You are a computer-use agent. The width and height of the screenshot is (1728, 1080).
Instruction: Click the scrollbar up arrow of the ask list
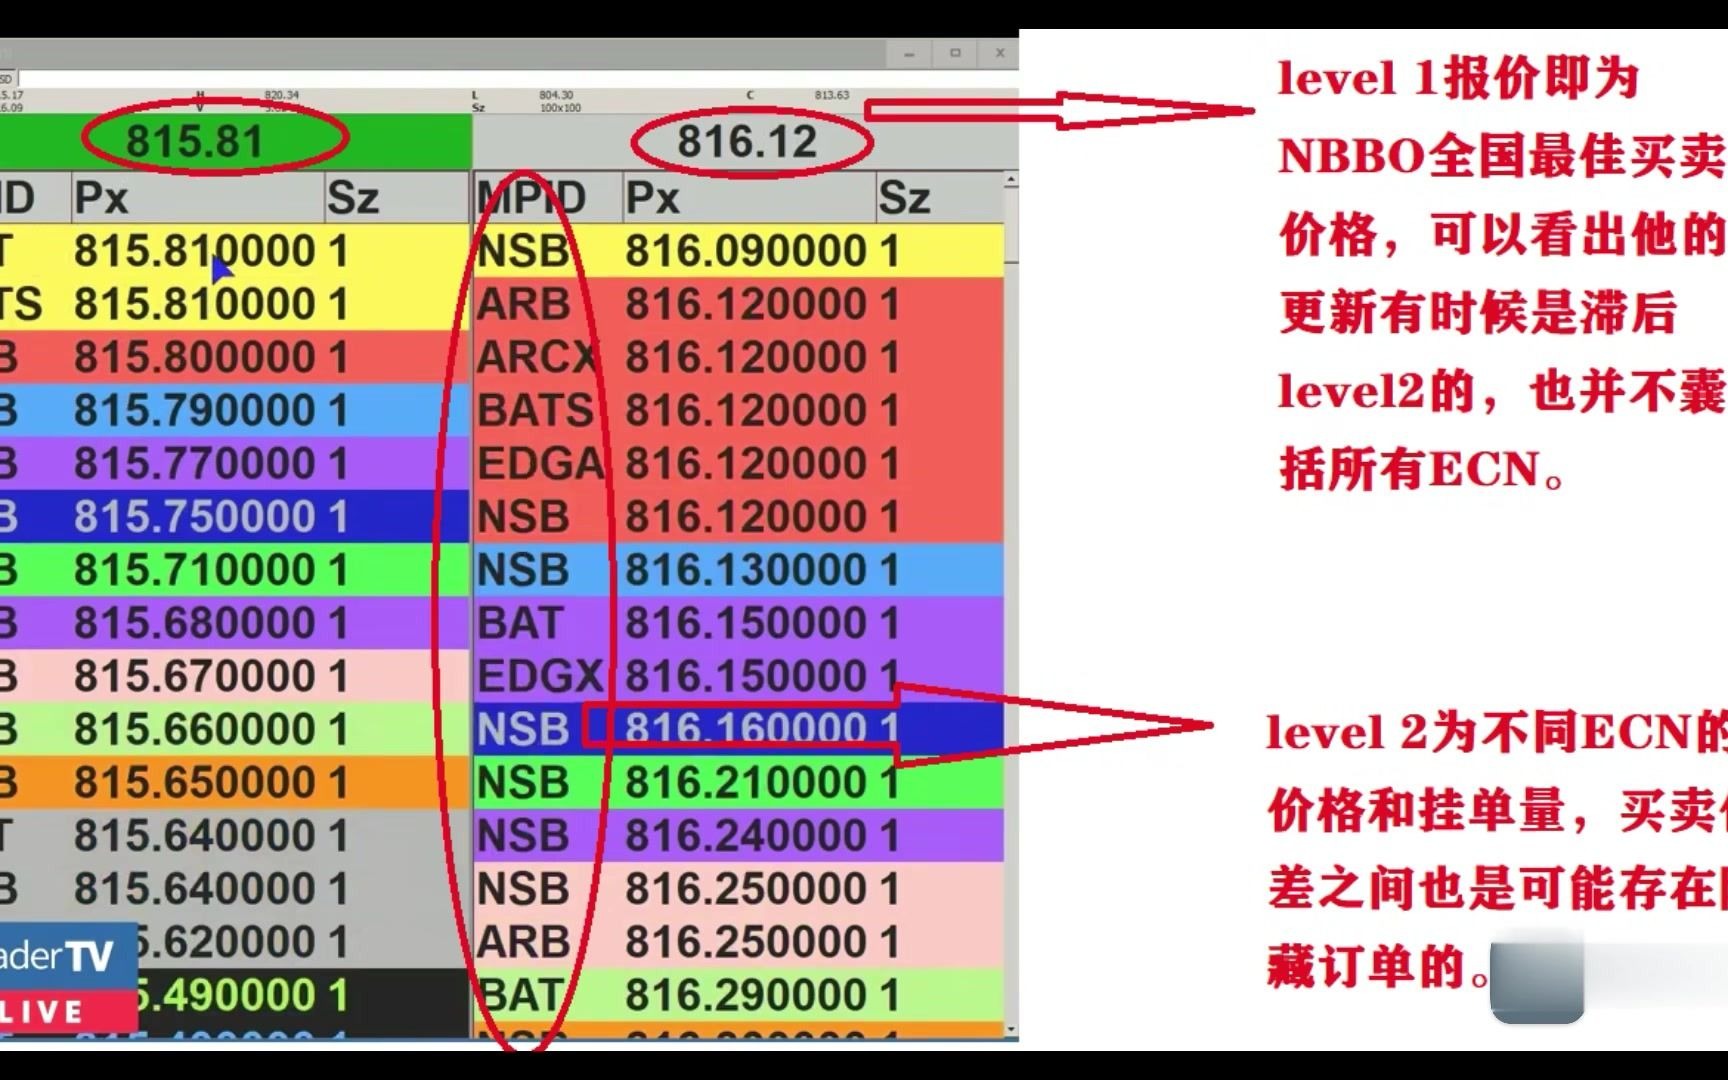click(1011, 180)
